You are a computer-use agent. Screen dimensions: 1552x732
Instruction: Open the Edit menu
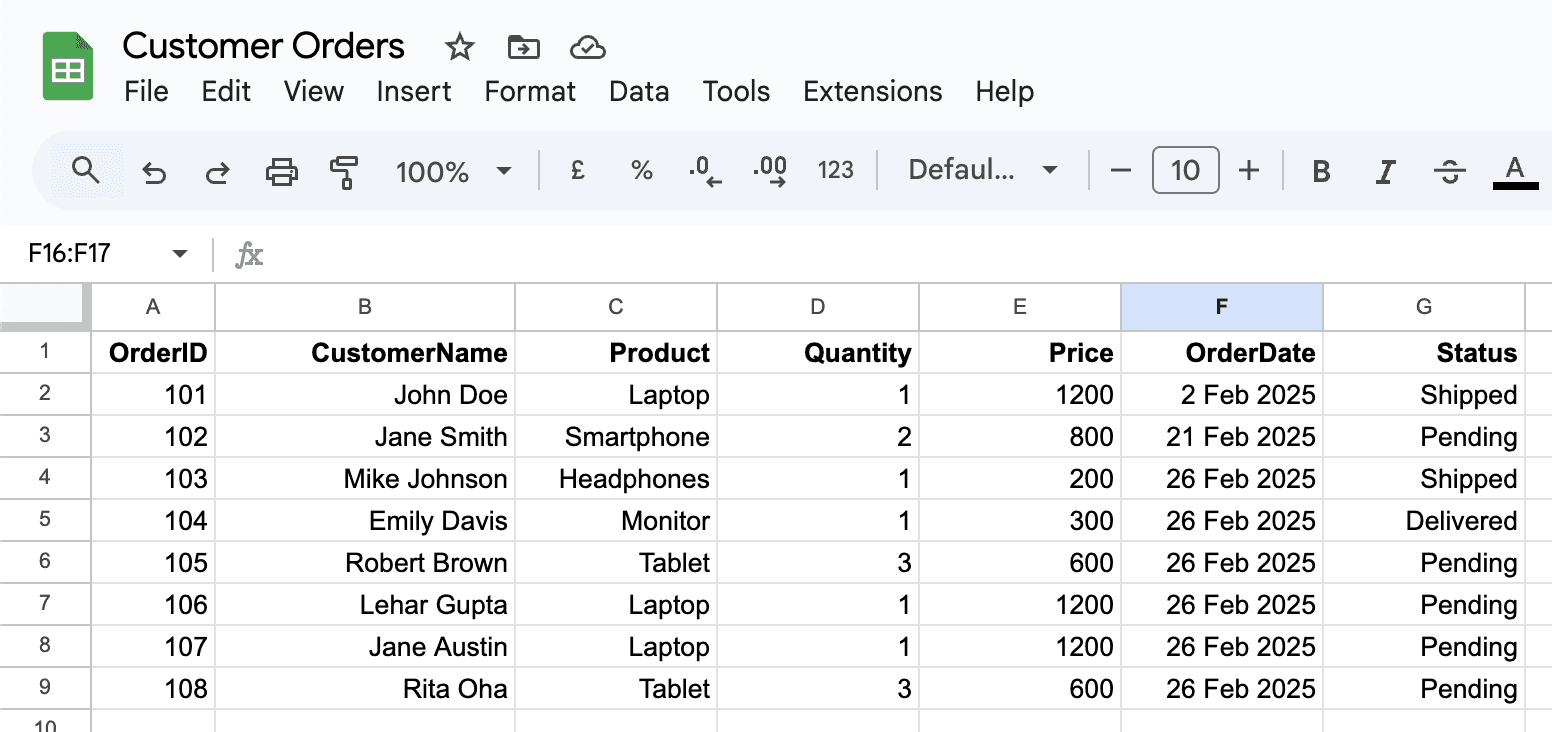(x=226, y=92)
